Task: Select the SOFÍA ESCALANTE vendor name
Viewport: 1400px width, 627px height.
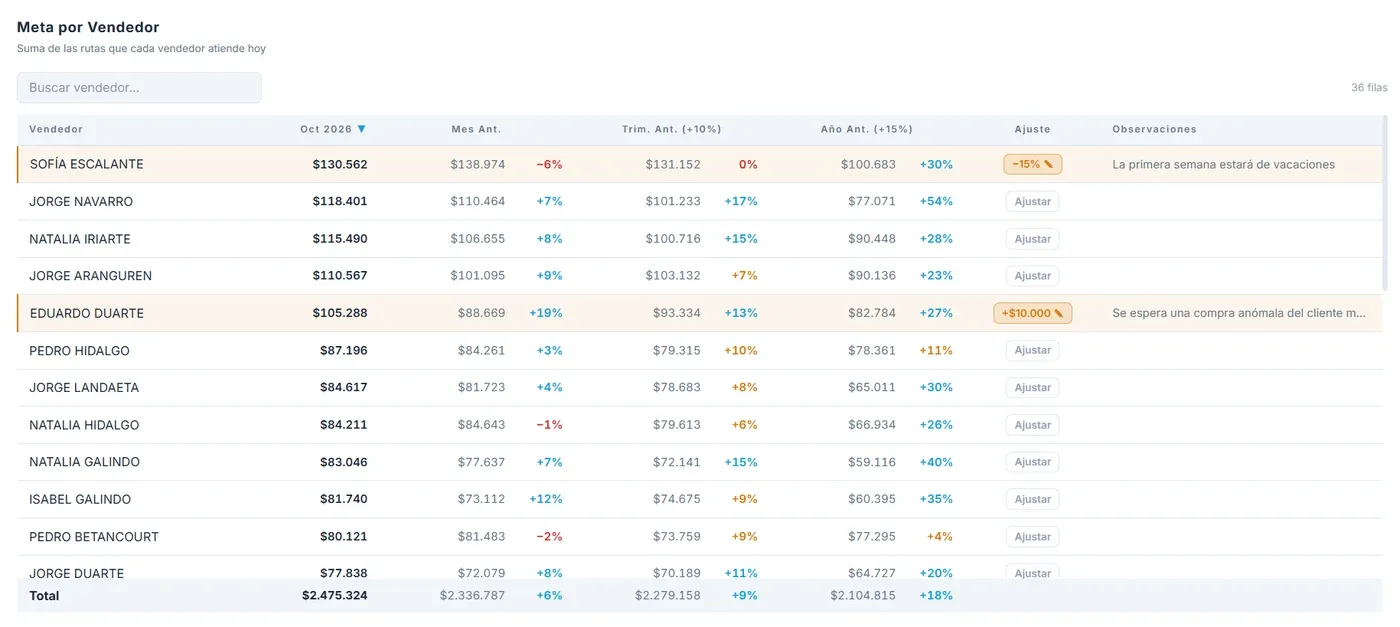Action: (x=86, y=164)
